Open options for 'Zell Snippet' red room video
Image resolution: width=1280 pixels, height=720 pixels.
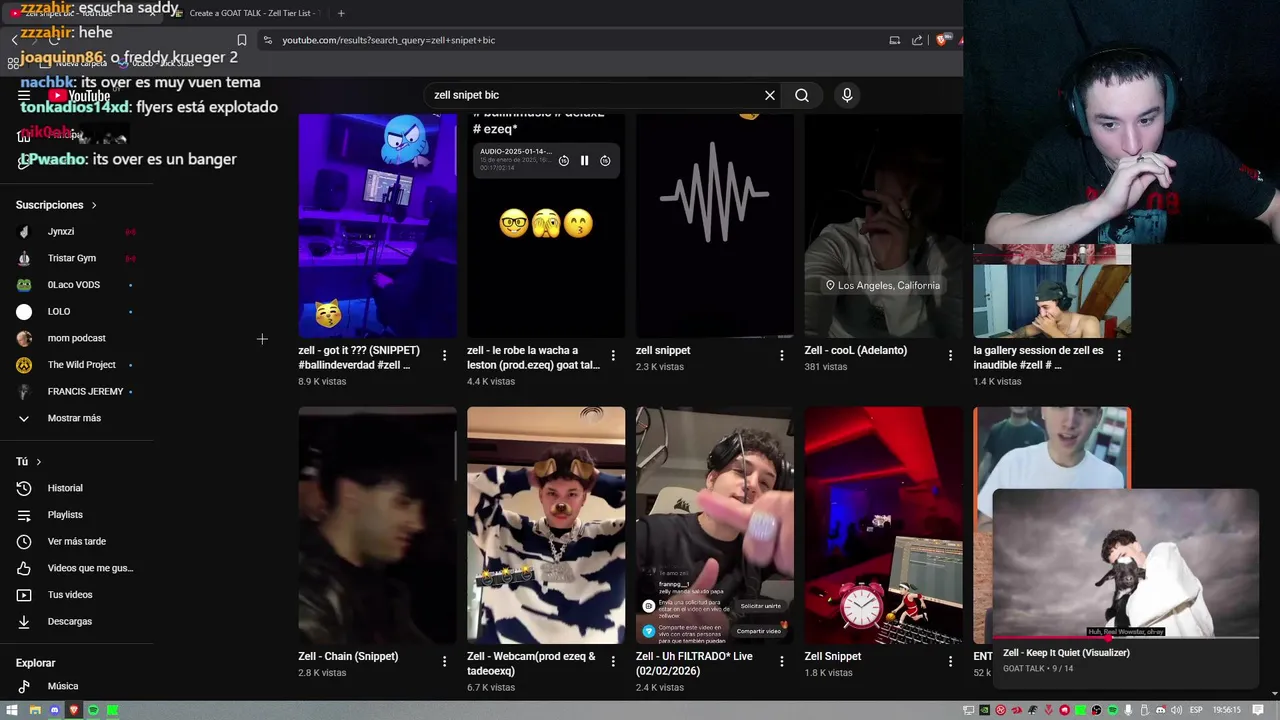(950, 661)
